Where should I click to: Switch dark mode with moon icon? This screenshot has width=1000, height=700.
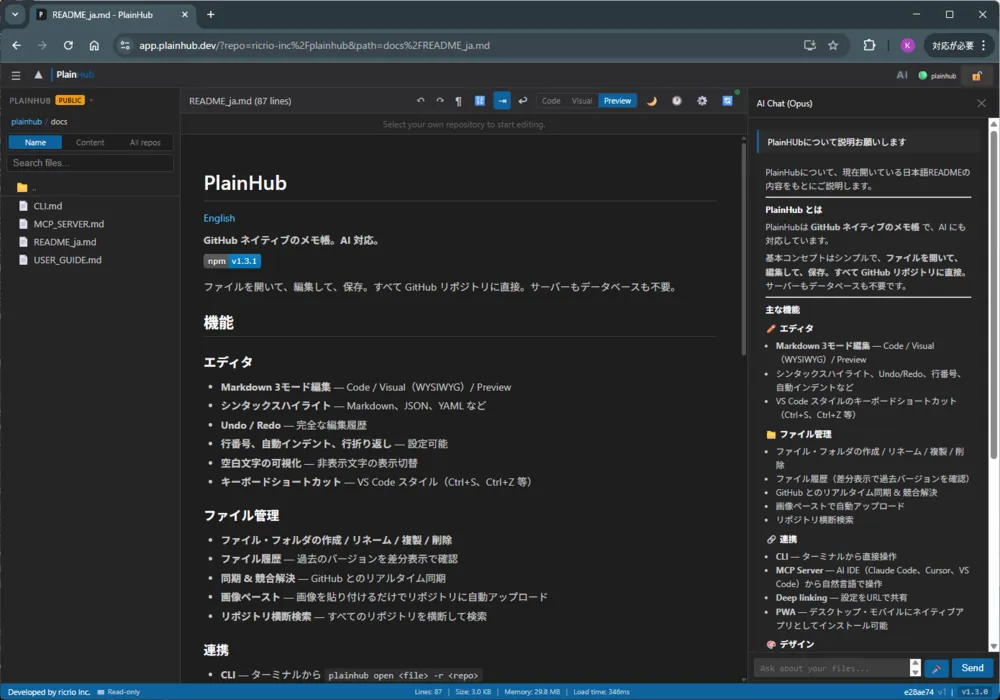pyautogui.click(x=652, y=101)
